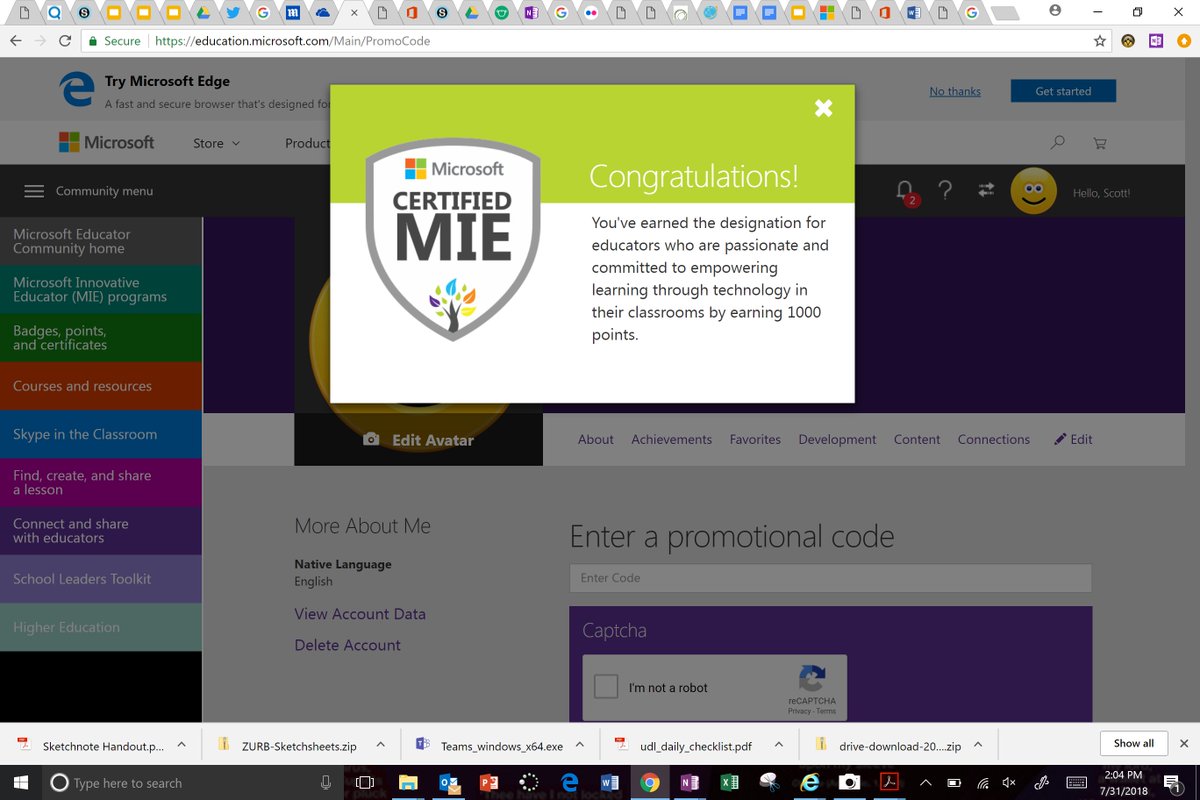This screenshot has width=1200, height=800.
Task: Open the Development profile tab
Action: coord(837,439)
